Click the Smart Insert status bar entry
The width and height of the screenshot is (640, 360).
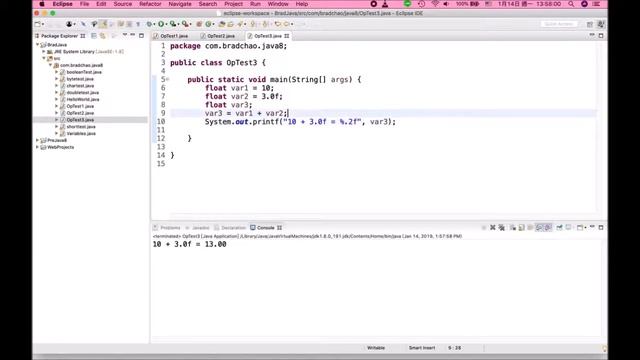tap(422, 348)
